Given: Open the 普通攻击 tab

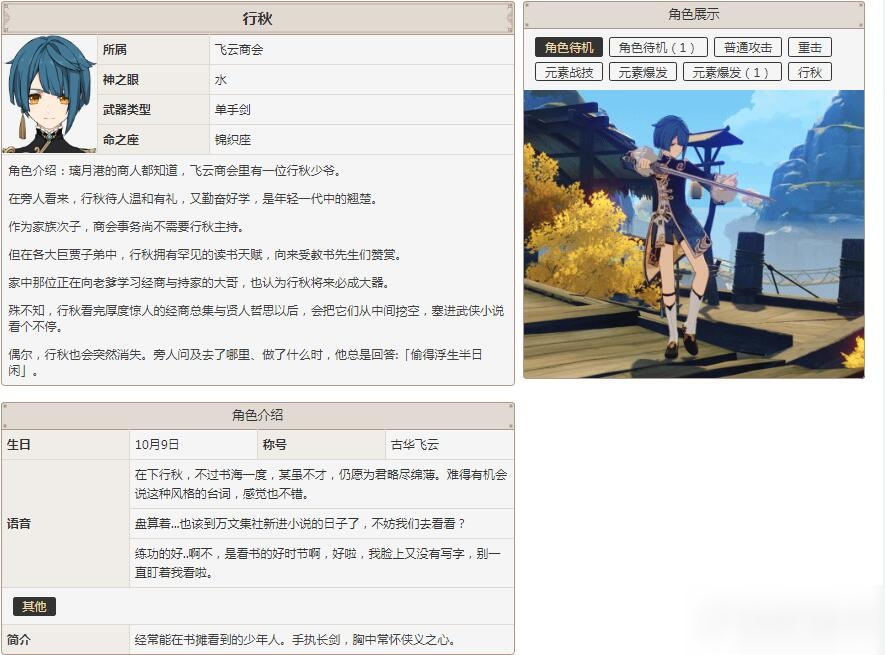Looking at the screenshot, I should click(747, 47).
